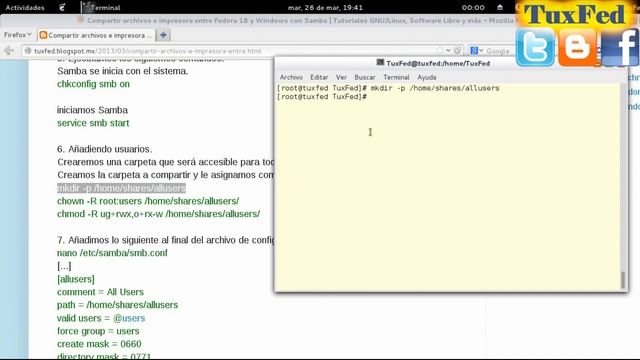This screenshot has height=360, width=640.
Task: Click the system tray icon beside 00:00
Action: (x=500, y=7)
